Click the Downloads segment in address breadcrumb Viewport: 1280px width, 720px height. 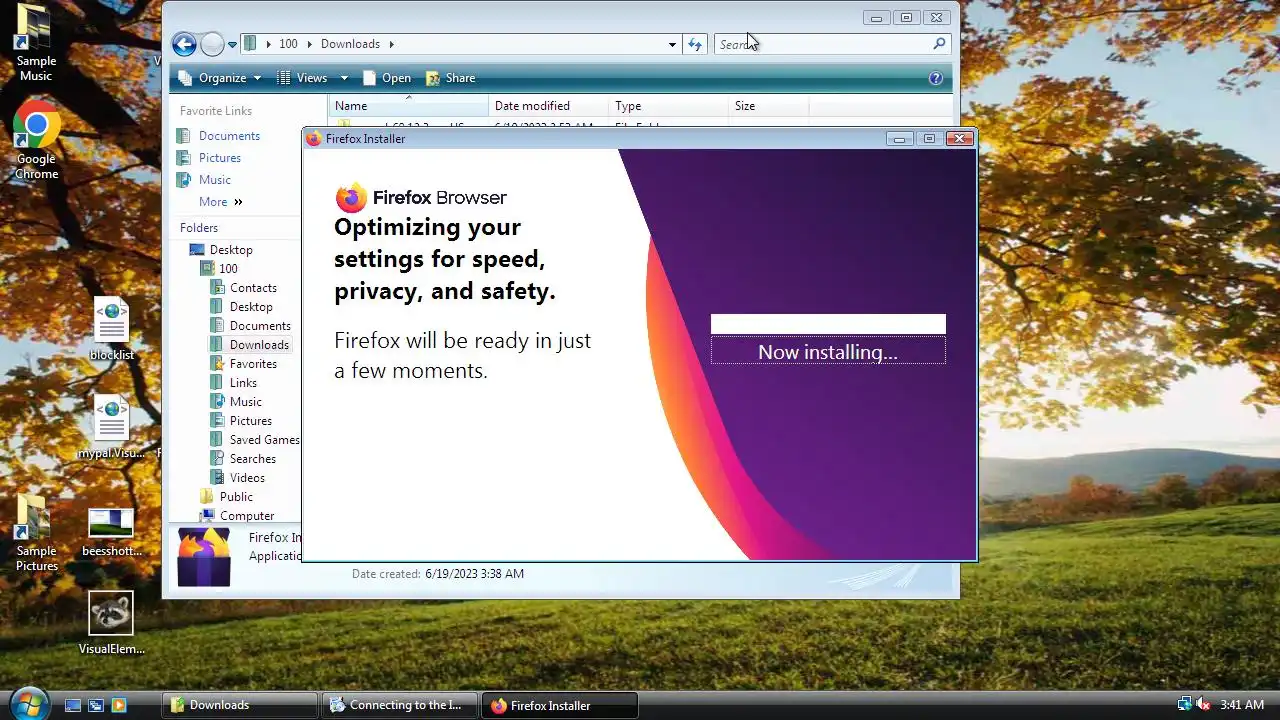pyautogui.click(x=350, y=44)
